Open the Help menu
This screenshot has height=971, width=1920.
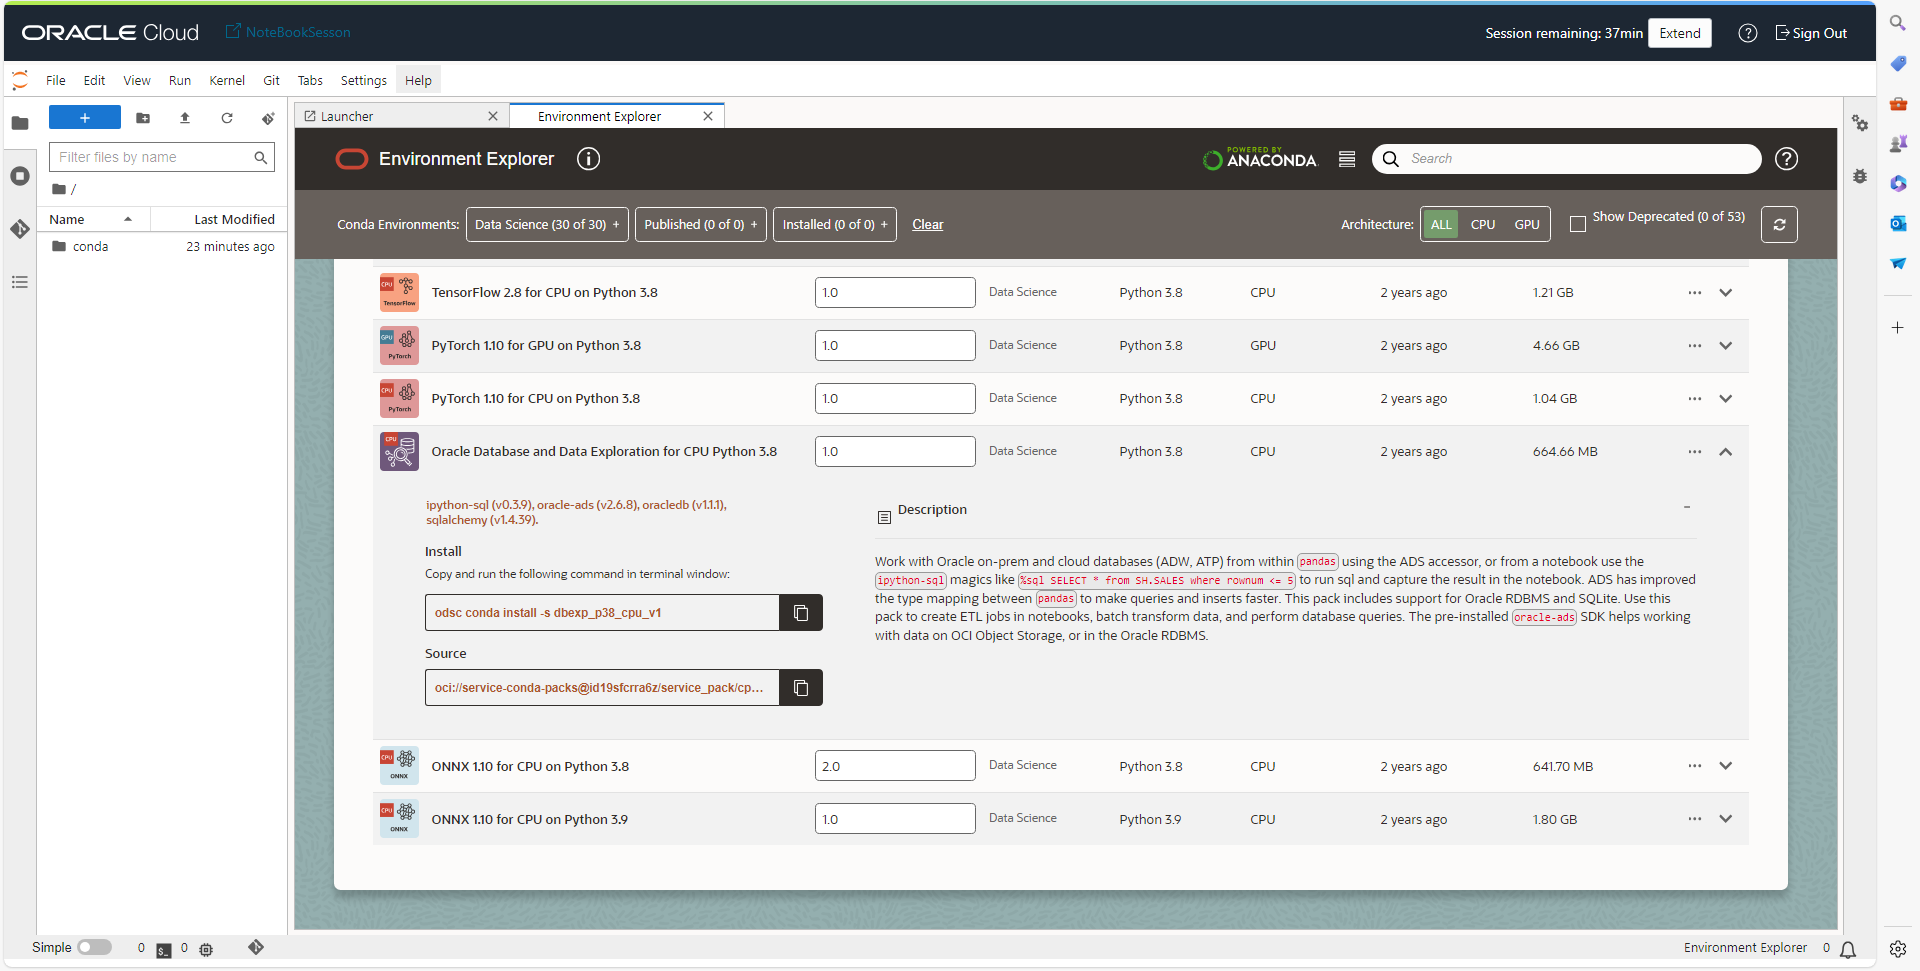click(418, 81)
